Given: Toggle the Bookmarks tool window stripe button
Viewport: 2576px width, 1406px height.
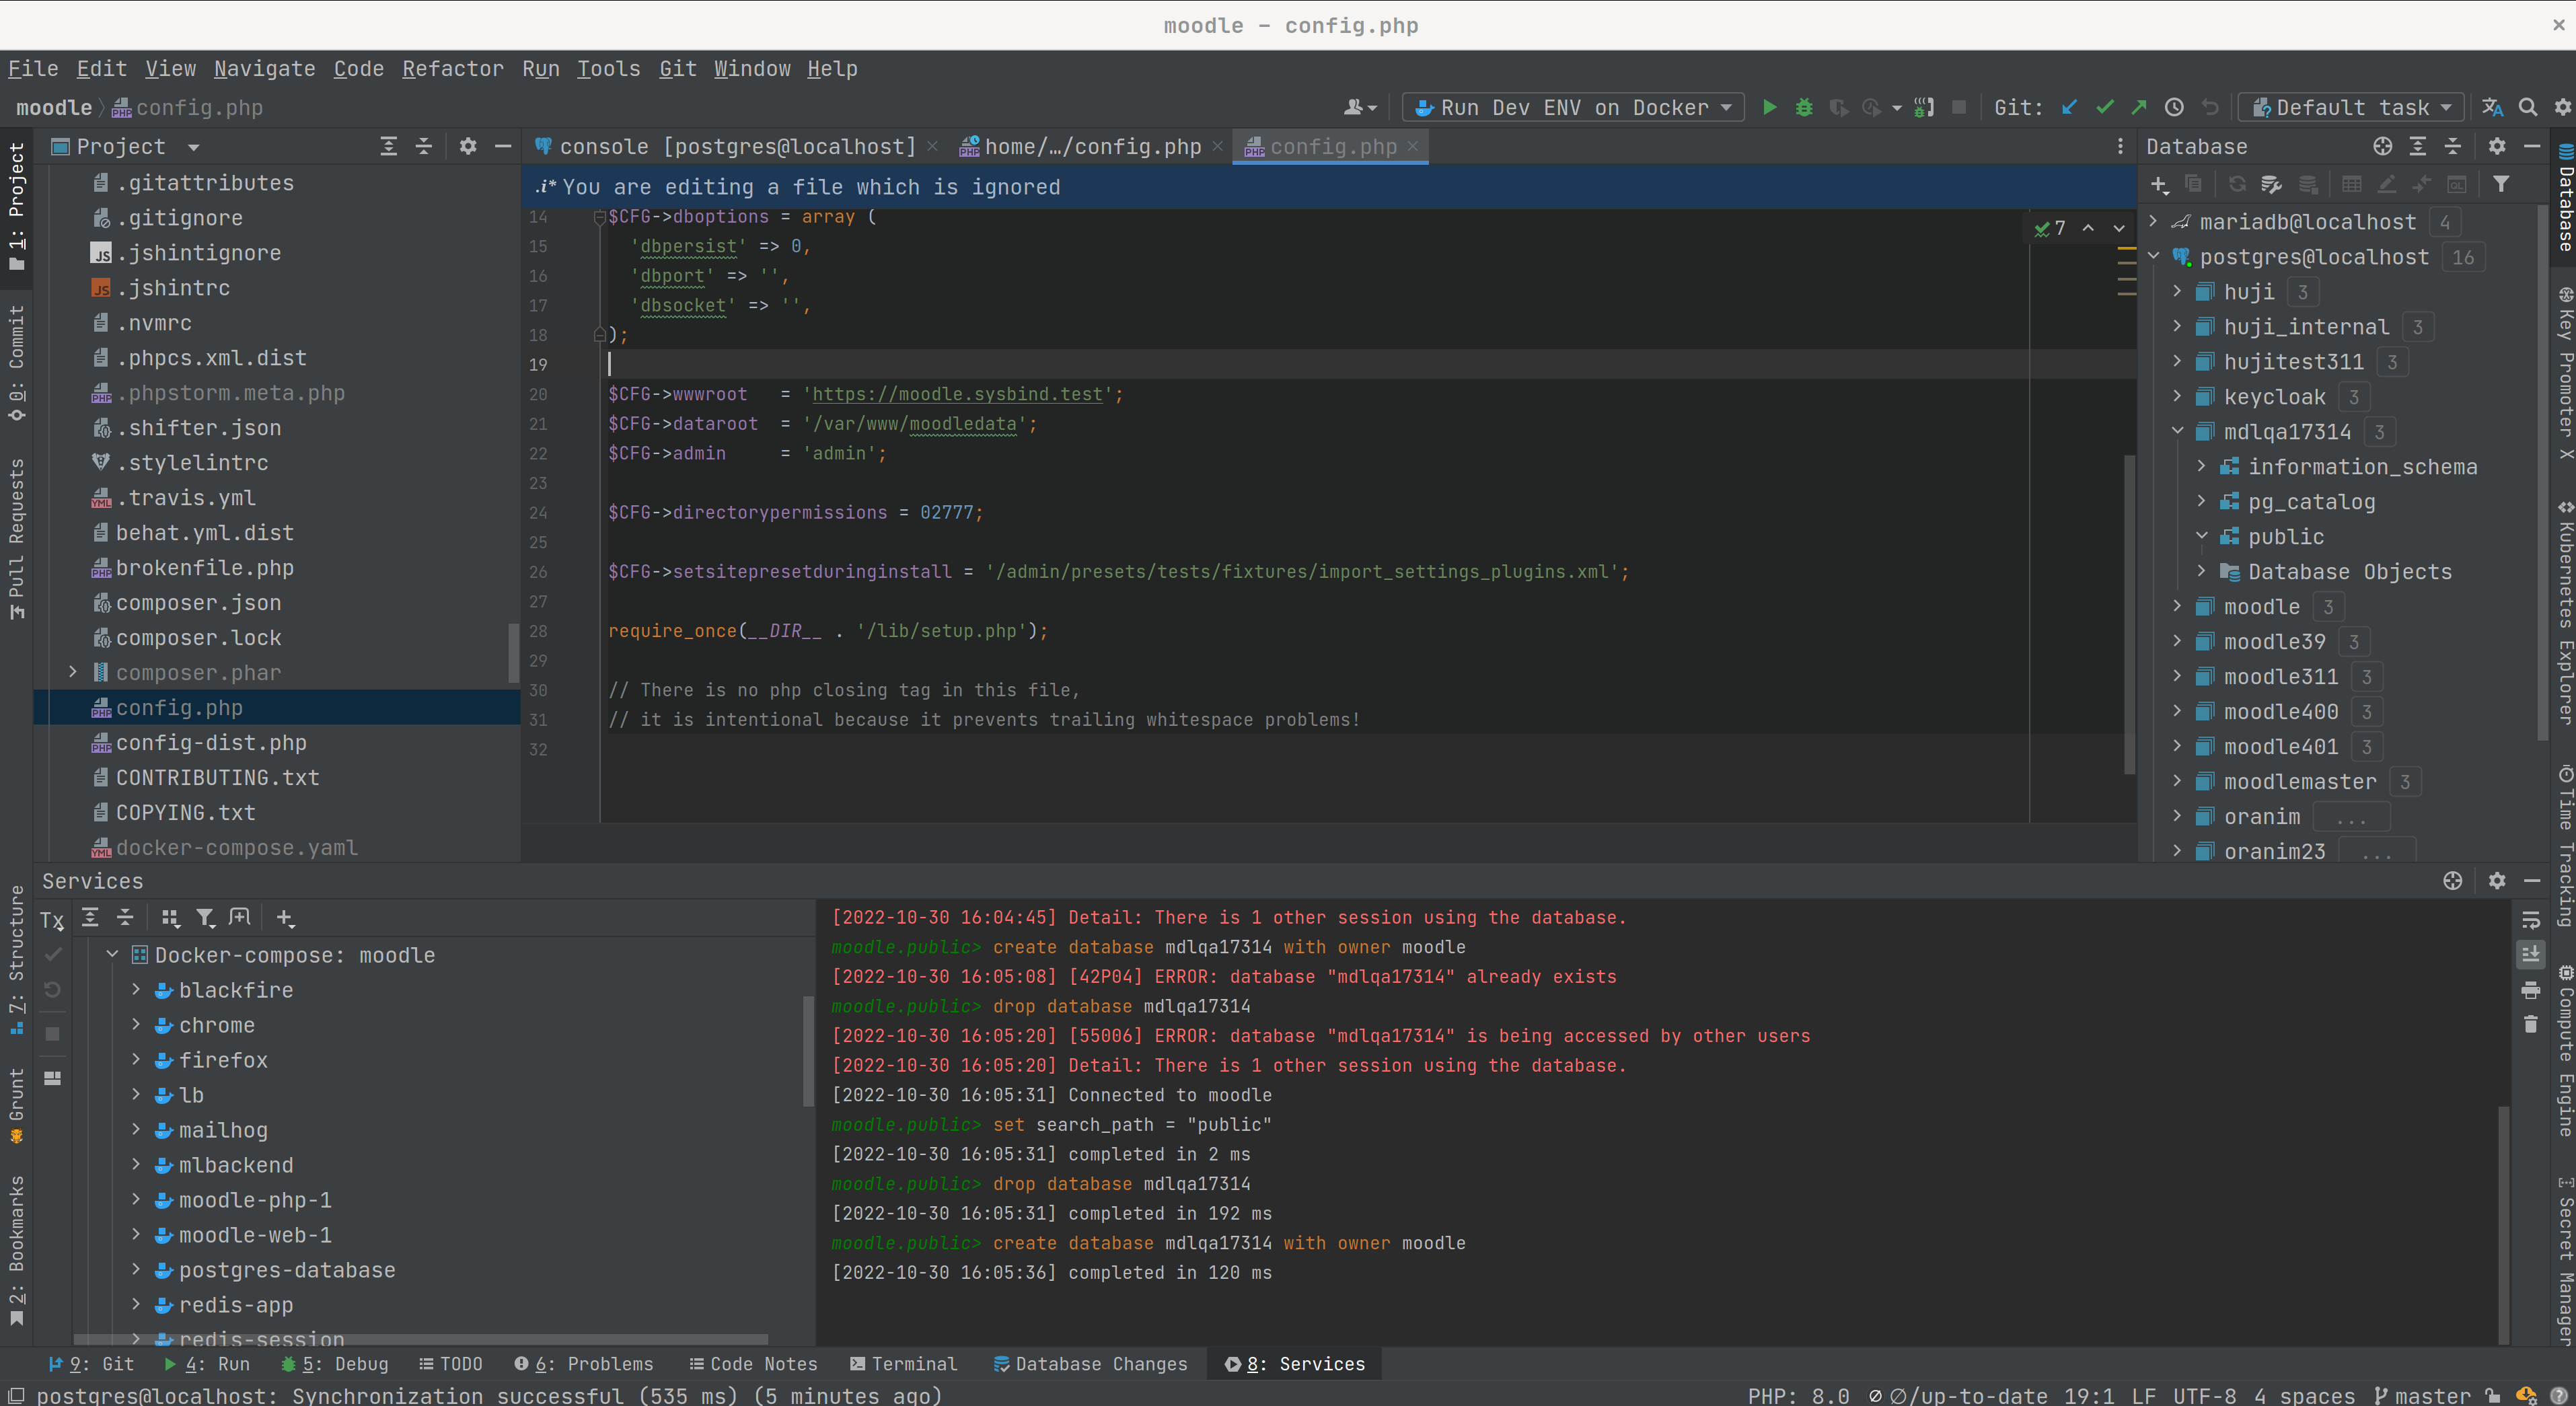Looking at the screenshot, I should (x=16, y=1252).
